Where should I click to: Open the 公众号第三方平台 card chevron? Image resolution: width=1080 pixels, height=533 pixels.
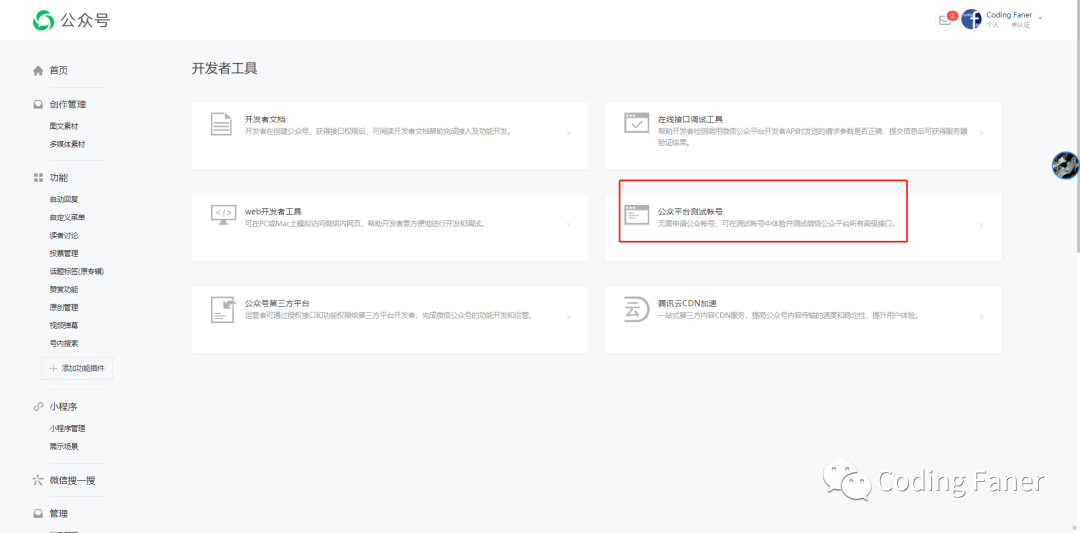click(568, 317)
